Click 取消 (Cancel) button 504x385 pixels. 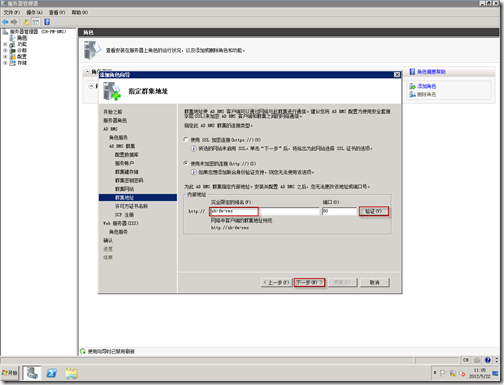click(x=375, y=283)
